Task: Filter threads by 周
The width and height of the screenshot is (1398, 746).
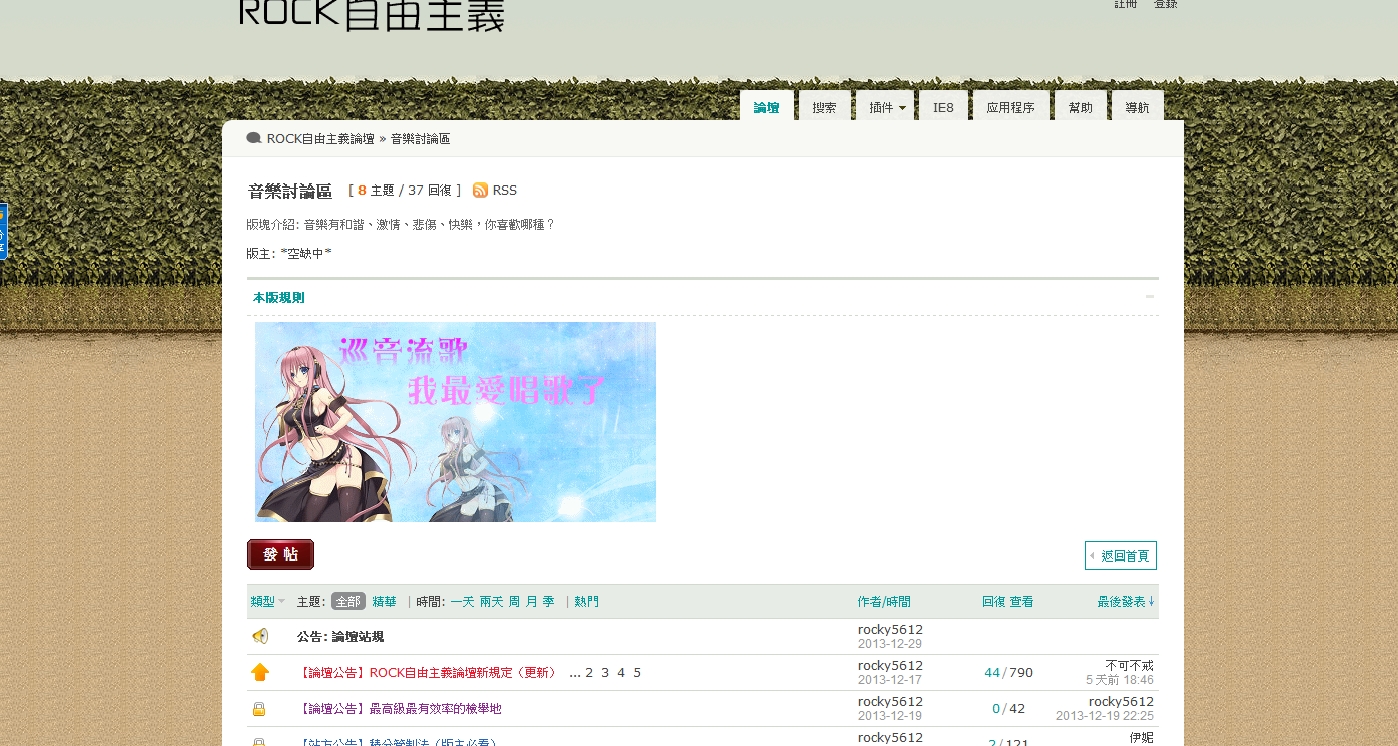Action: point(514,601)
